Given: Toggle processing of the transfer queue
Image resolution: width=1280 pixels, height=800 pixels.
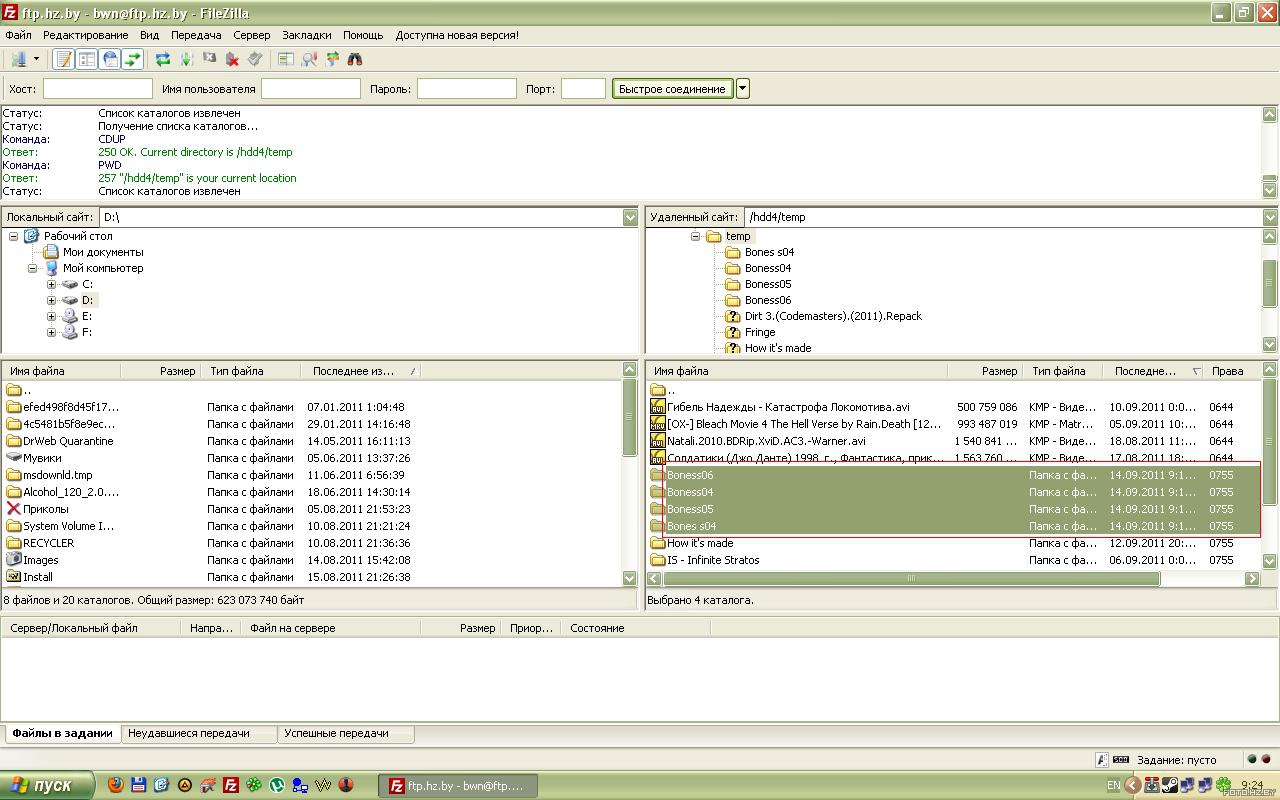Looking at the screenshot, I should [186, 59].
